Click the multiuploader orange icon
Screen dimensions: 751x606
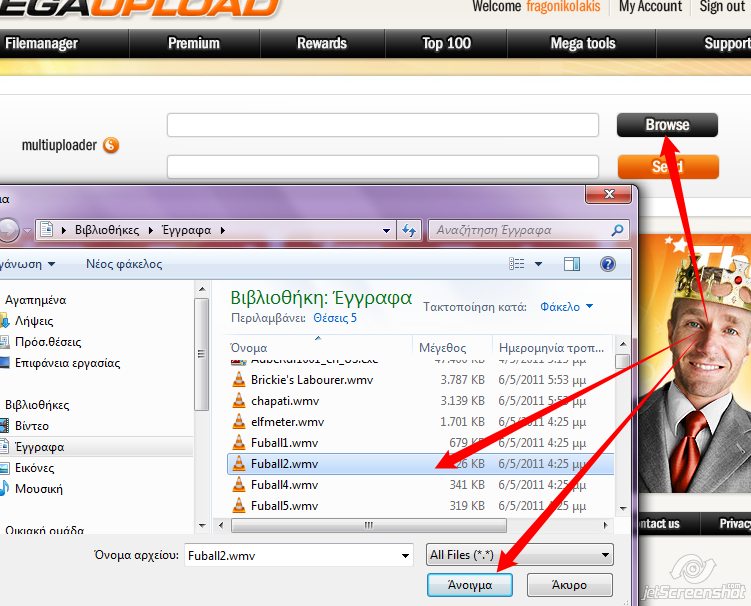111,145
